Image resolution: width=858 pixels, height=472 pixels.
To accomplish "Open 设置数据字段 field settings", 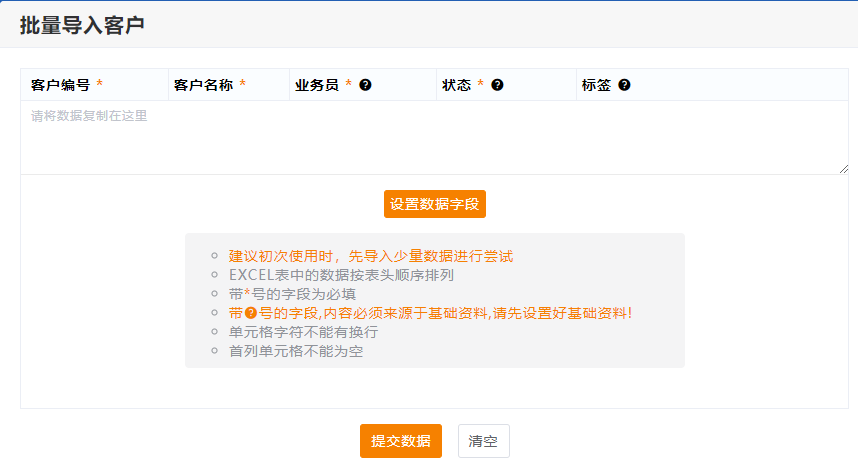I will (x=434, y=204).
